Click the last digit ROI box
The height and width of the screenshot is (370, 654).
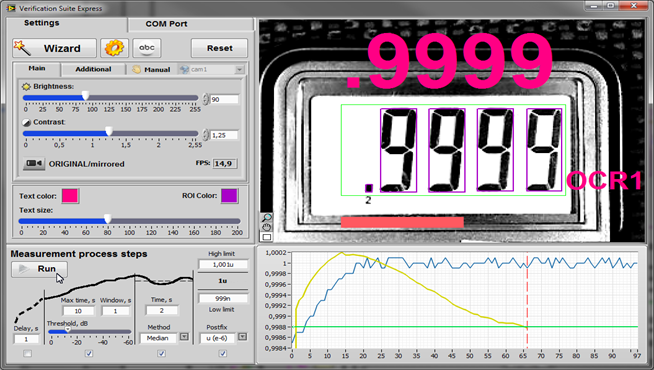[x=544, y=150]
